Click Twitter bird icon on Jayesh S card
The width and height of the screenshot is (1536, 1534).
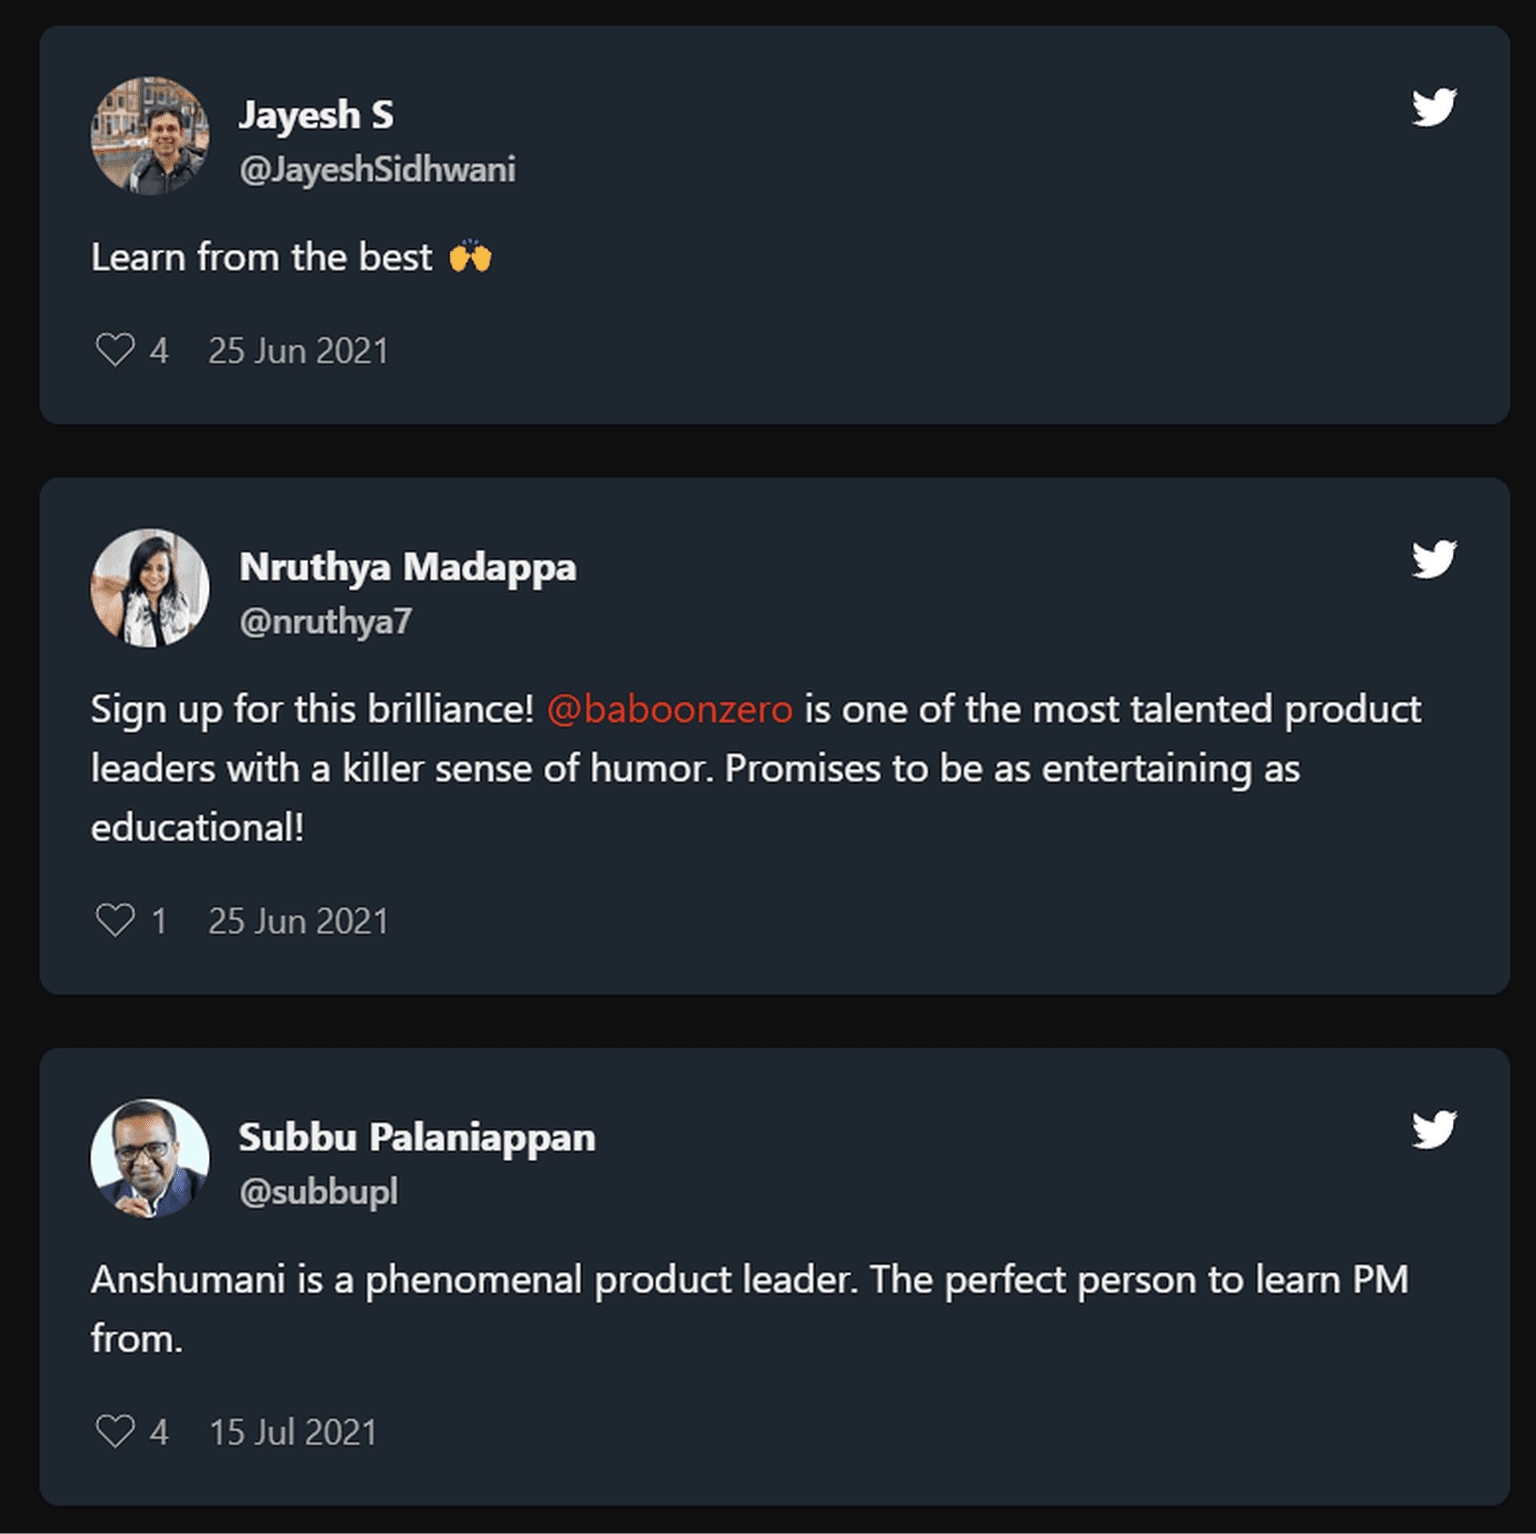1433,107
